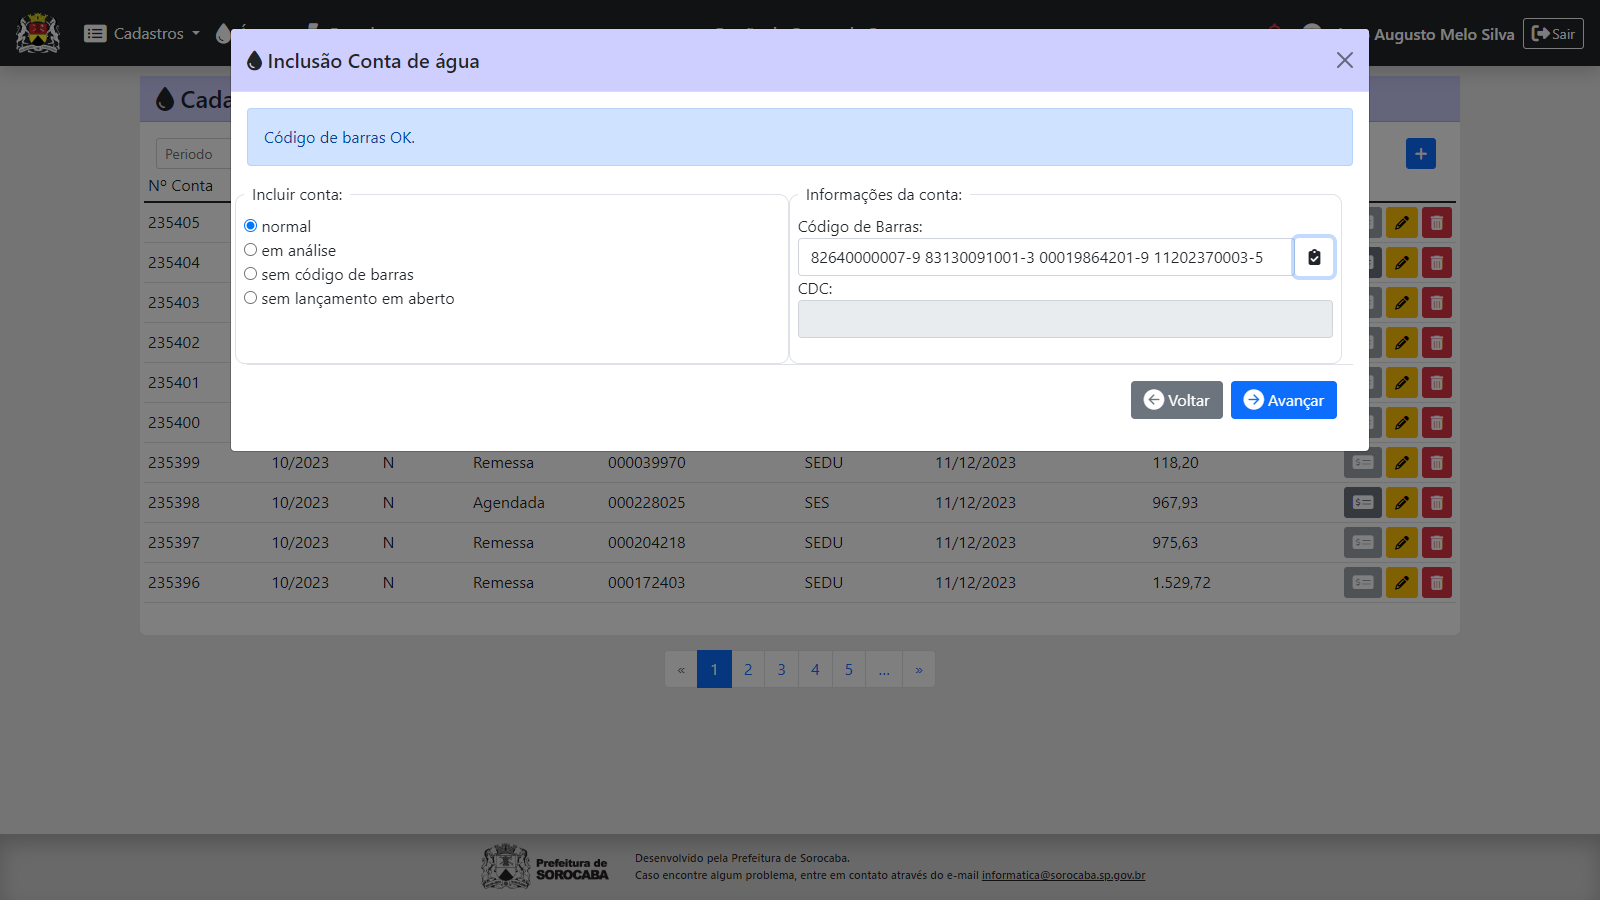Close the Inclusão Conta de água dialog
This screenshot has height=900, width=1600.
point(1344,61)
